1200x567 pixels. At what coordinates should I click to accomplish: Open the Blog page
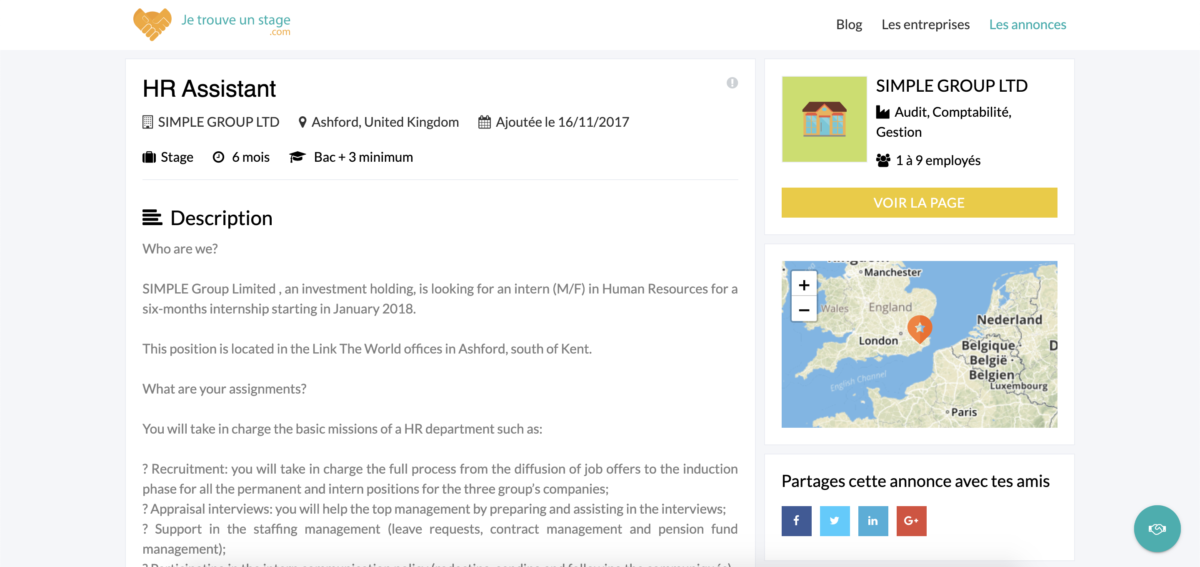pyautogui.click(x=849, y=24)
